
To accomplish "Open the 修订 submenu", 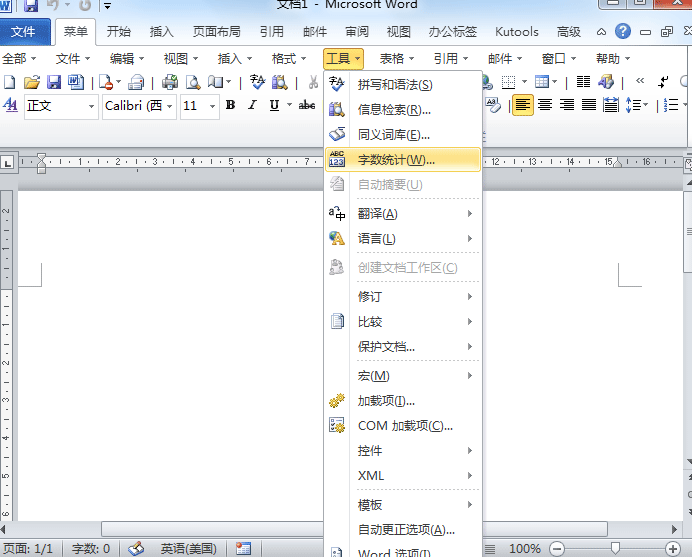I will 403,297.
